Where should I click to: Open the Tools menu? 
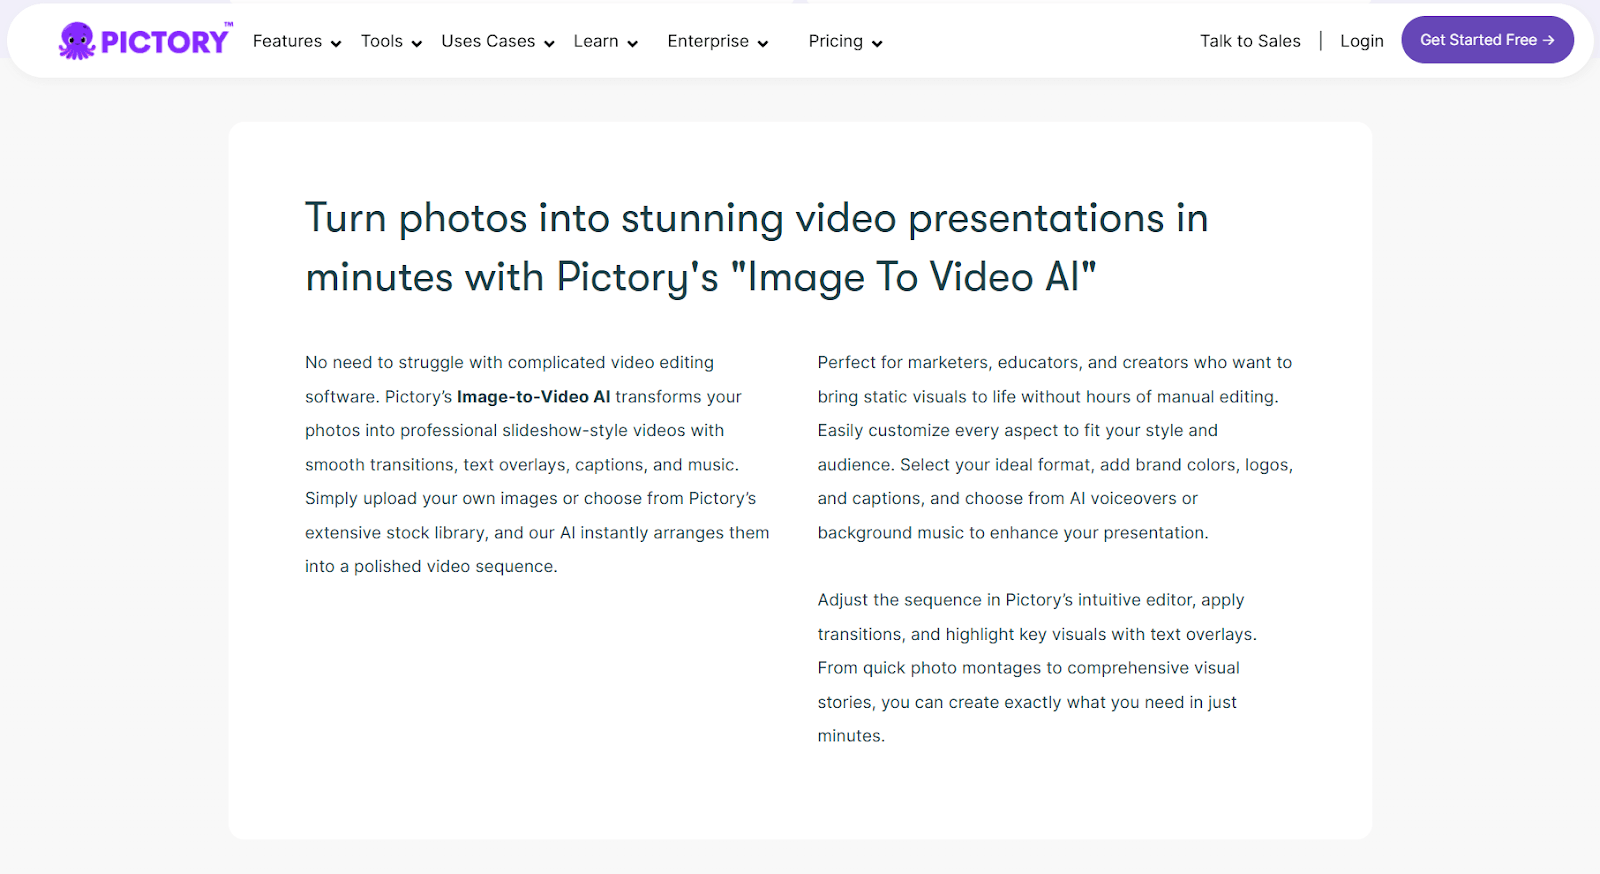pyautogui.click(x=381, y=41)
